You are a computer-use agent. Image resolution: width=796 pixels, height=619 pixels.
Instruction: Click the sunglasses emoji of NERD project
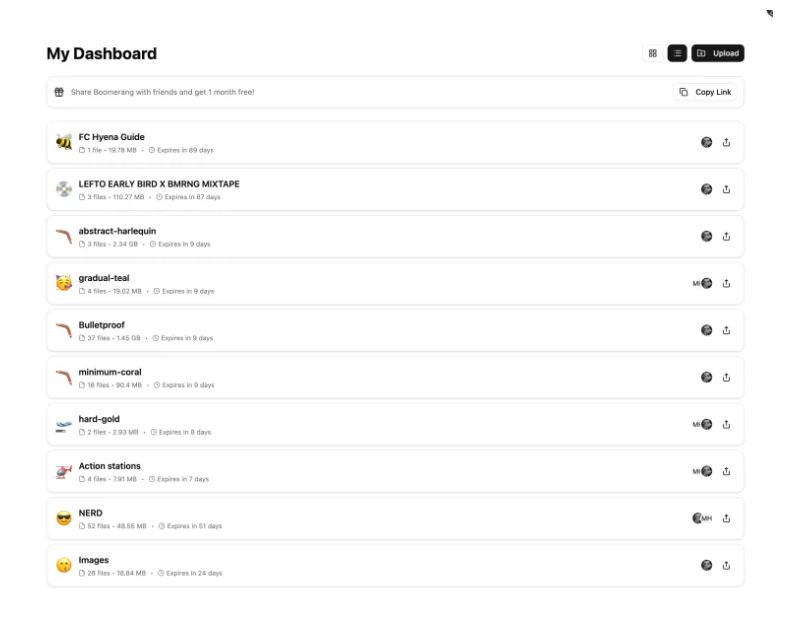[x=64, y=518]
